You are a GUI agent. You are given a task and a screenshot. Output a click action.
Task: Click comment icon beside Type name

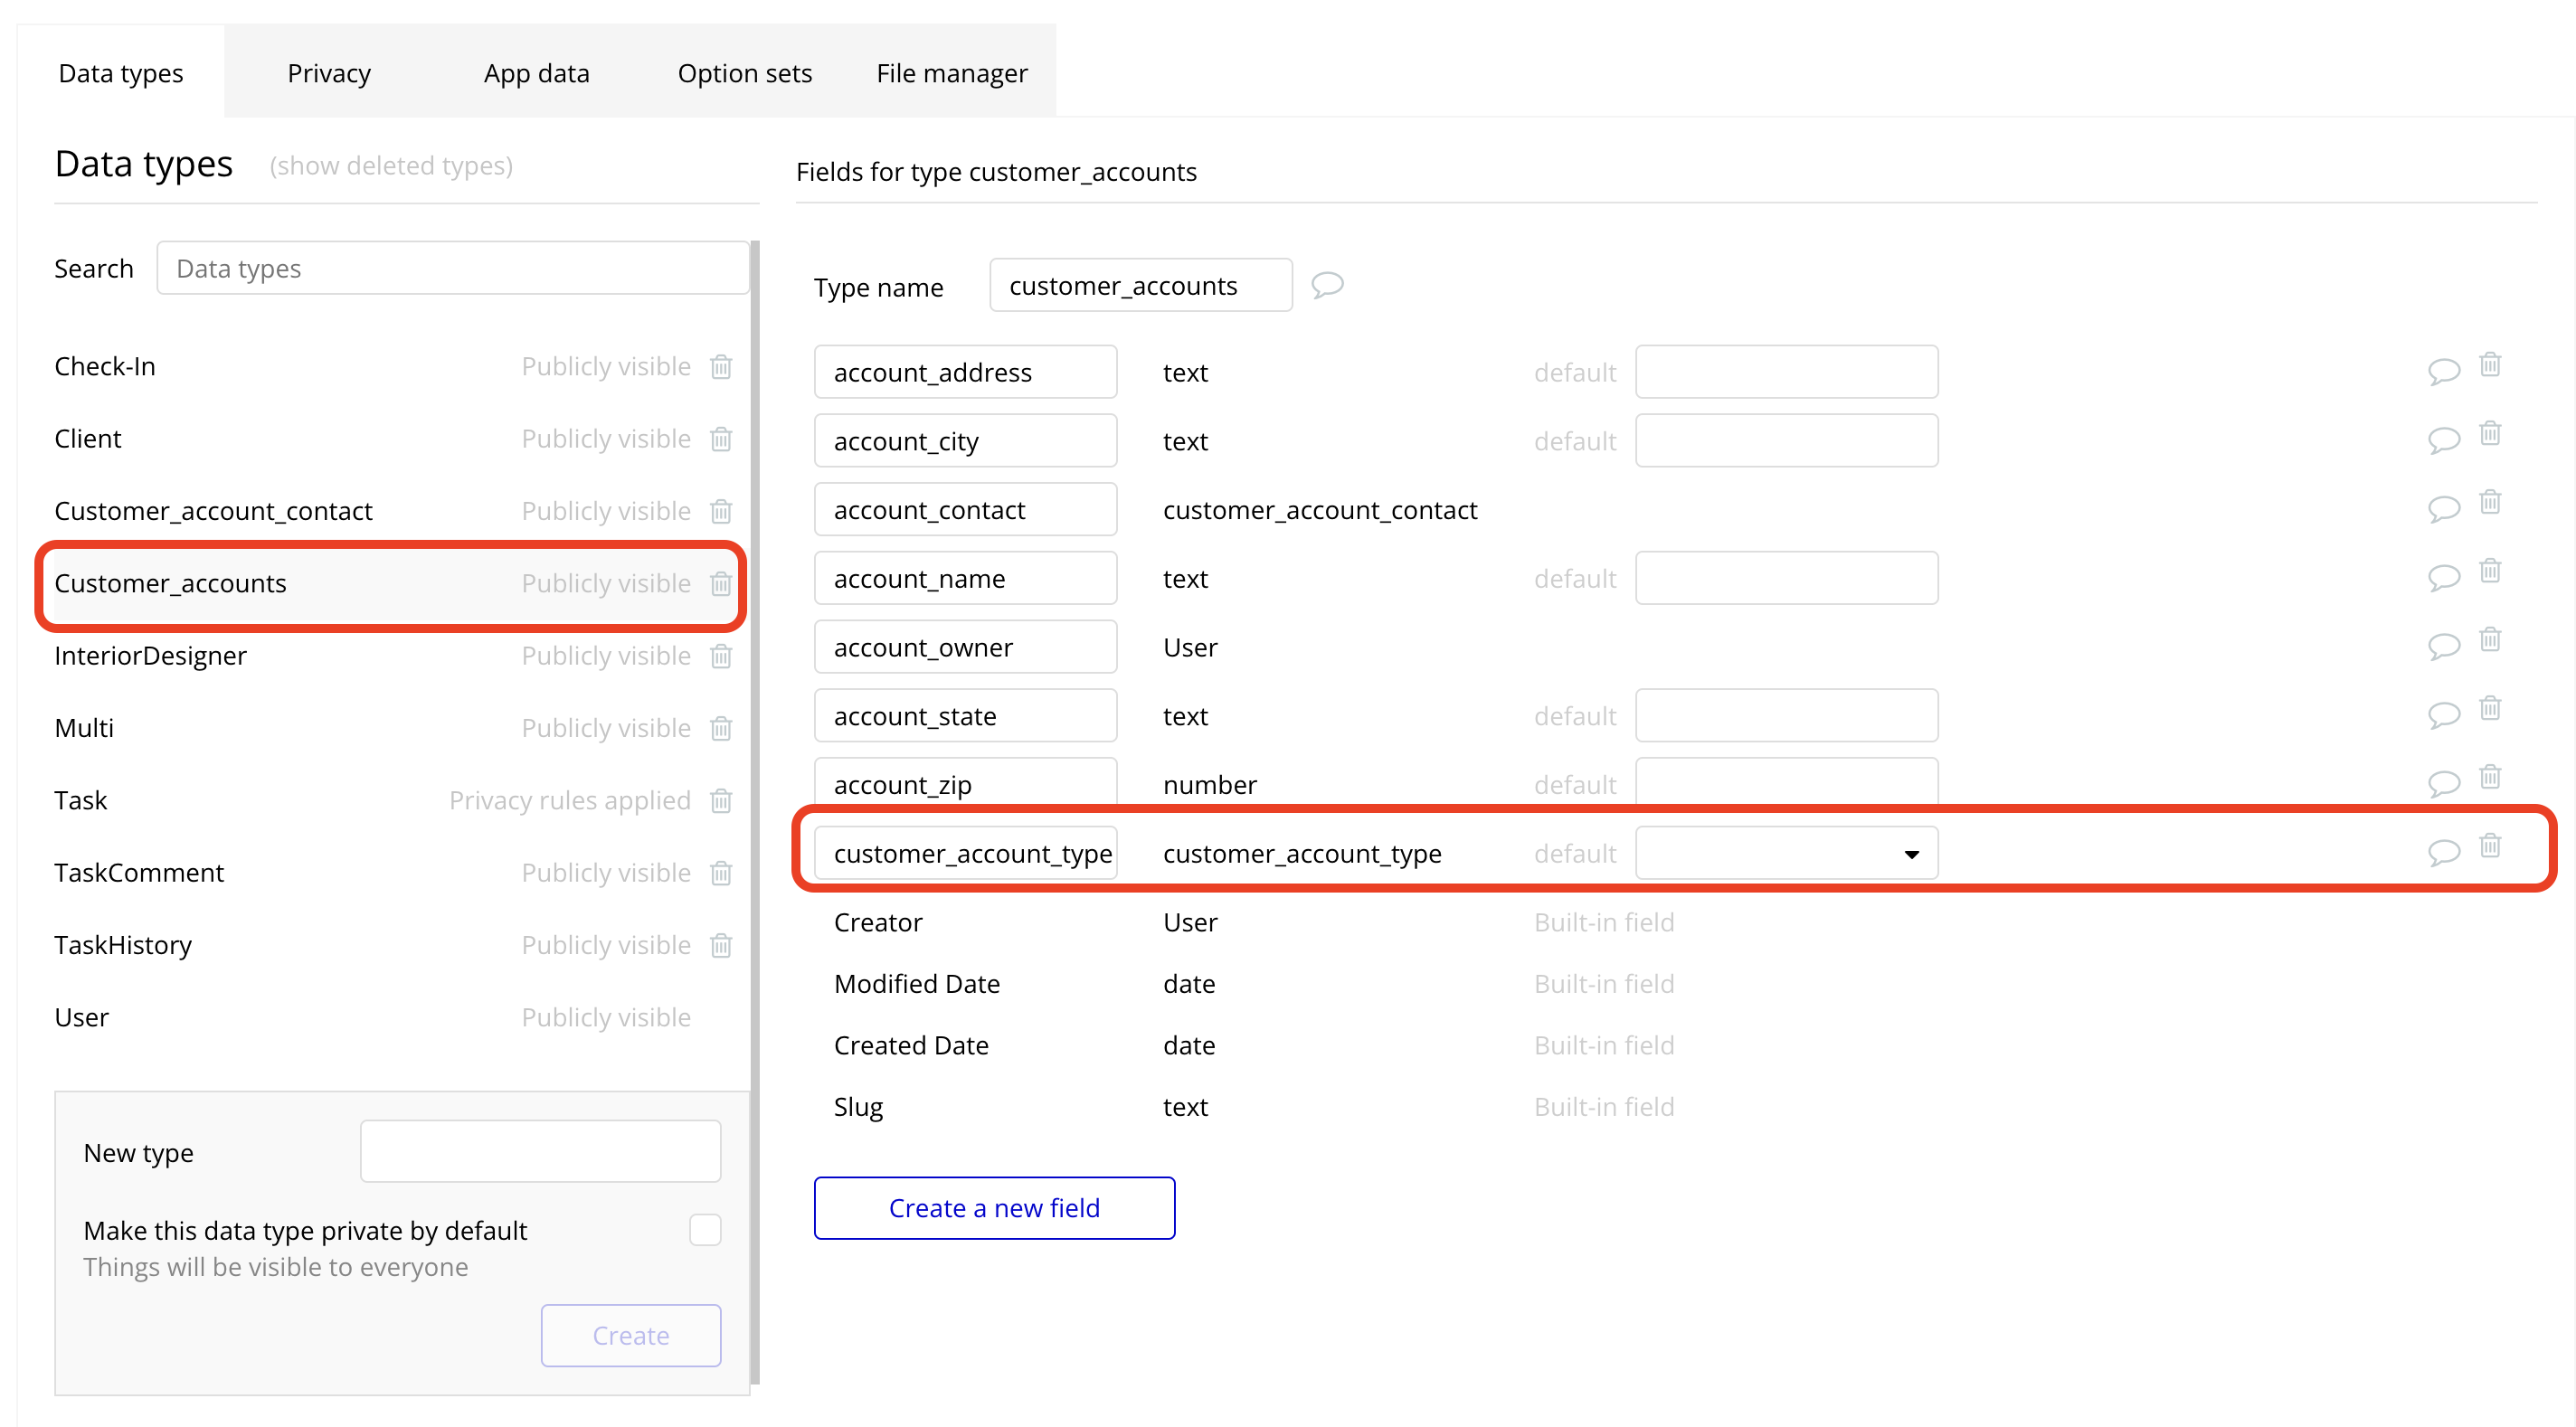point(1327,285)
